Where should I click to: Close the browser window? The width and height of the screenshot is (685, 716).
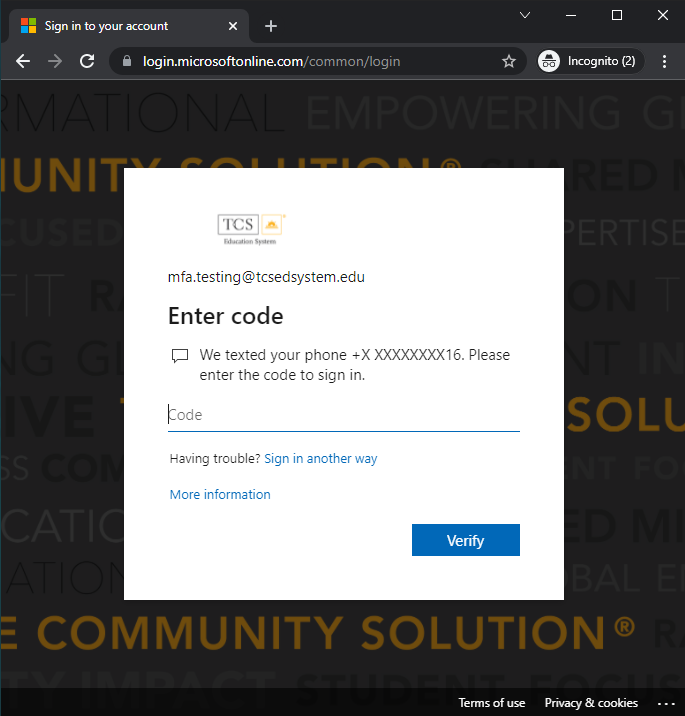[x=663, y=15]
